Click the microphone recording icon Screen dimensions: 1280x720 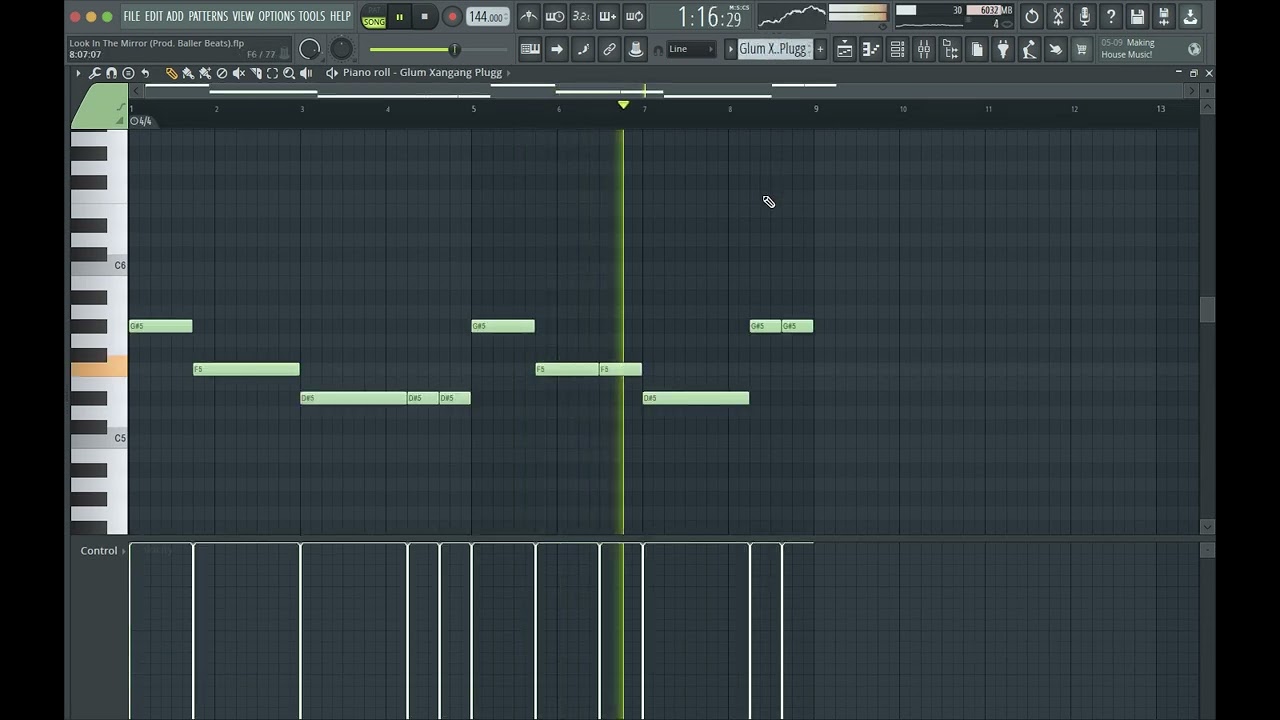point(1084,16)
